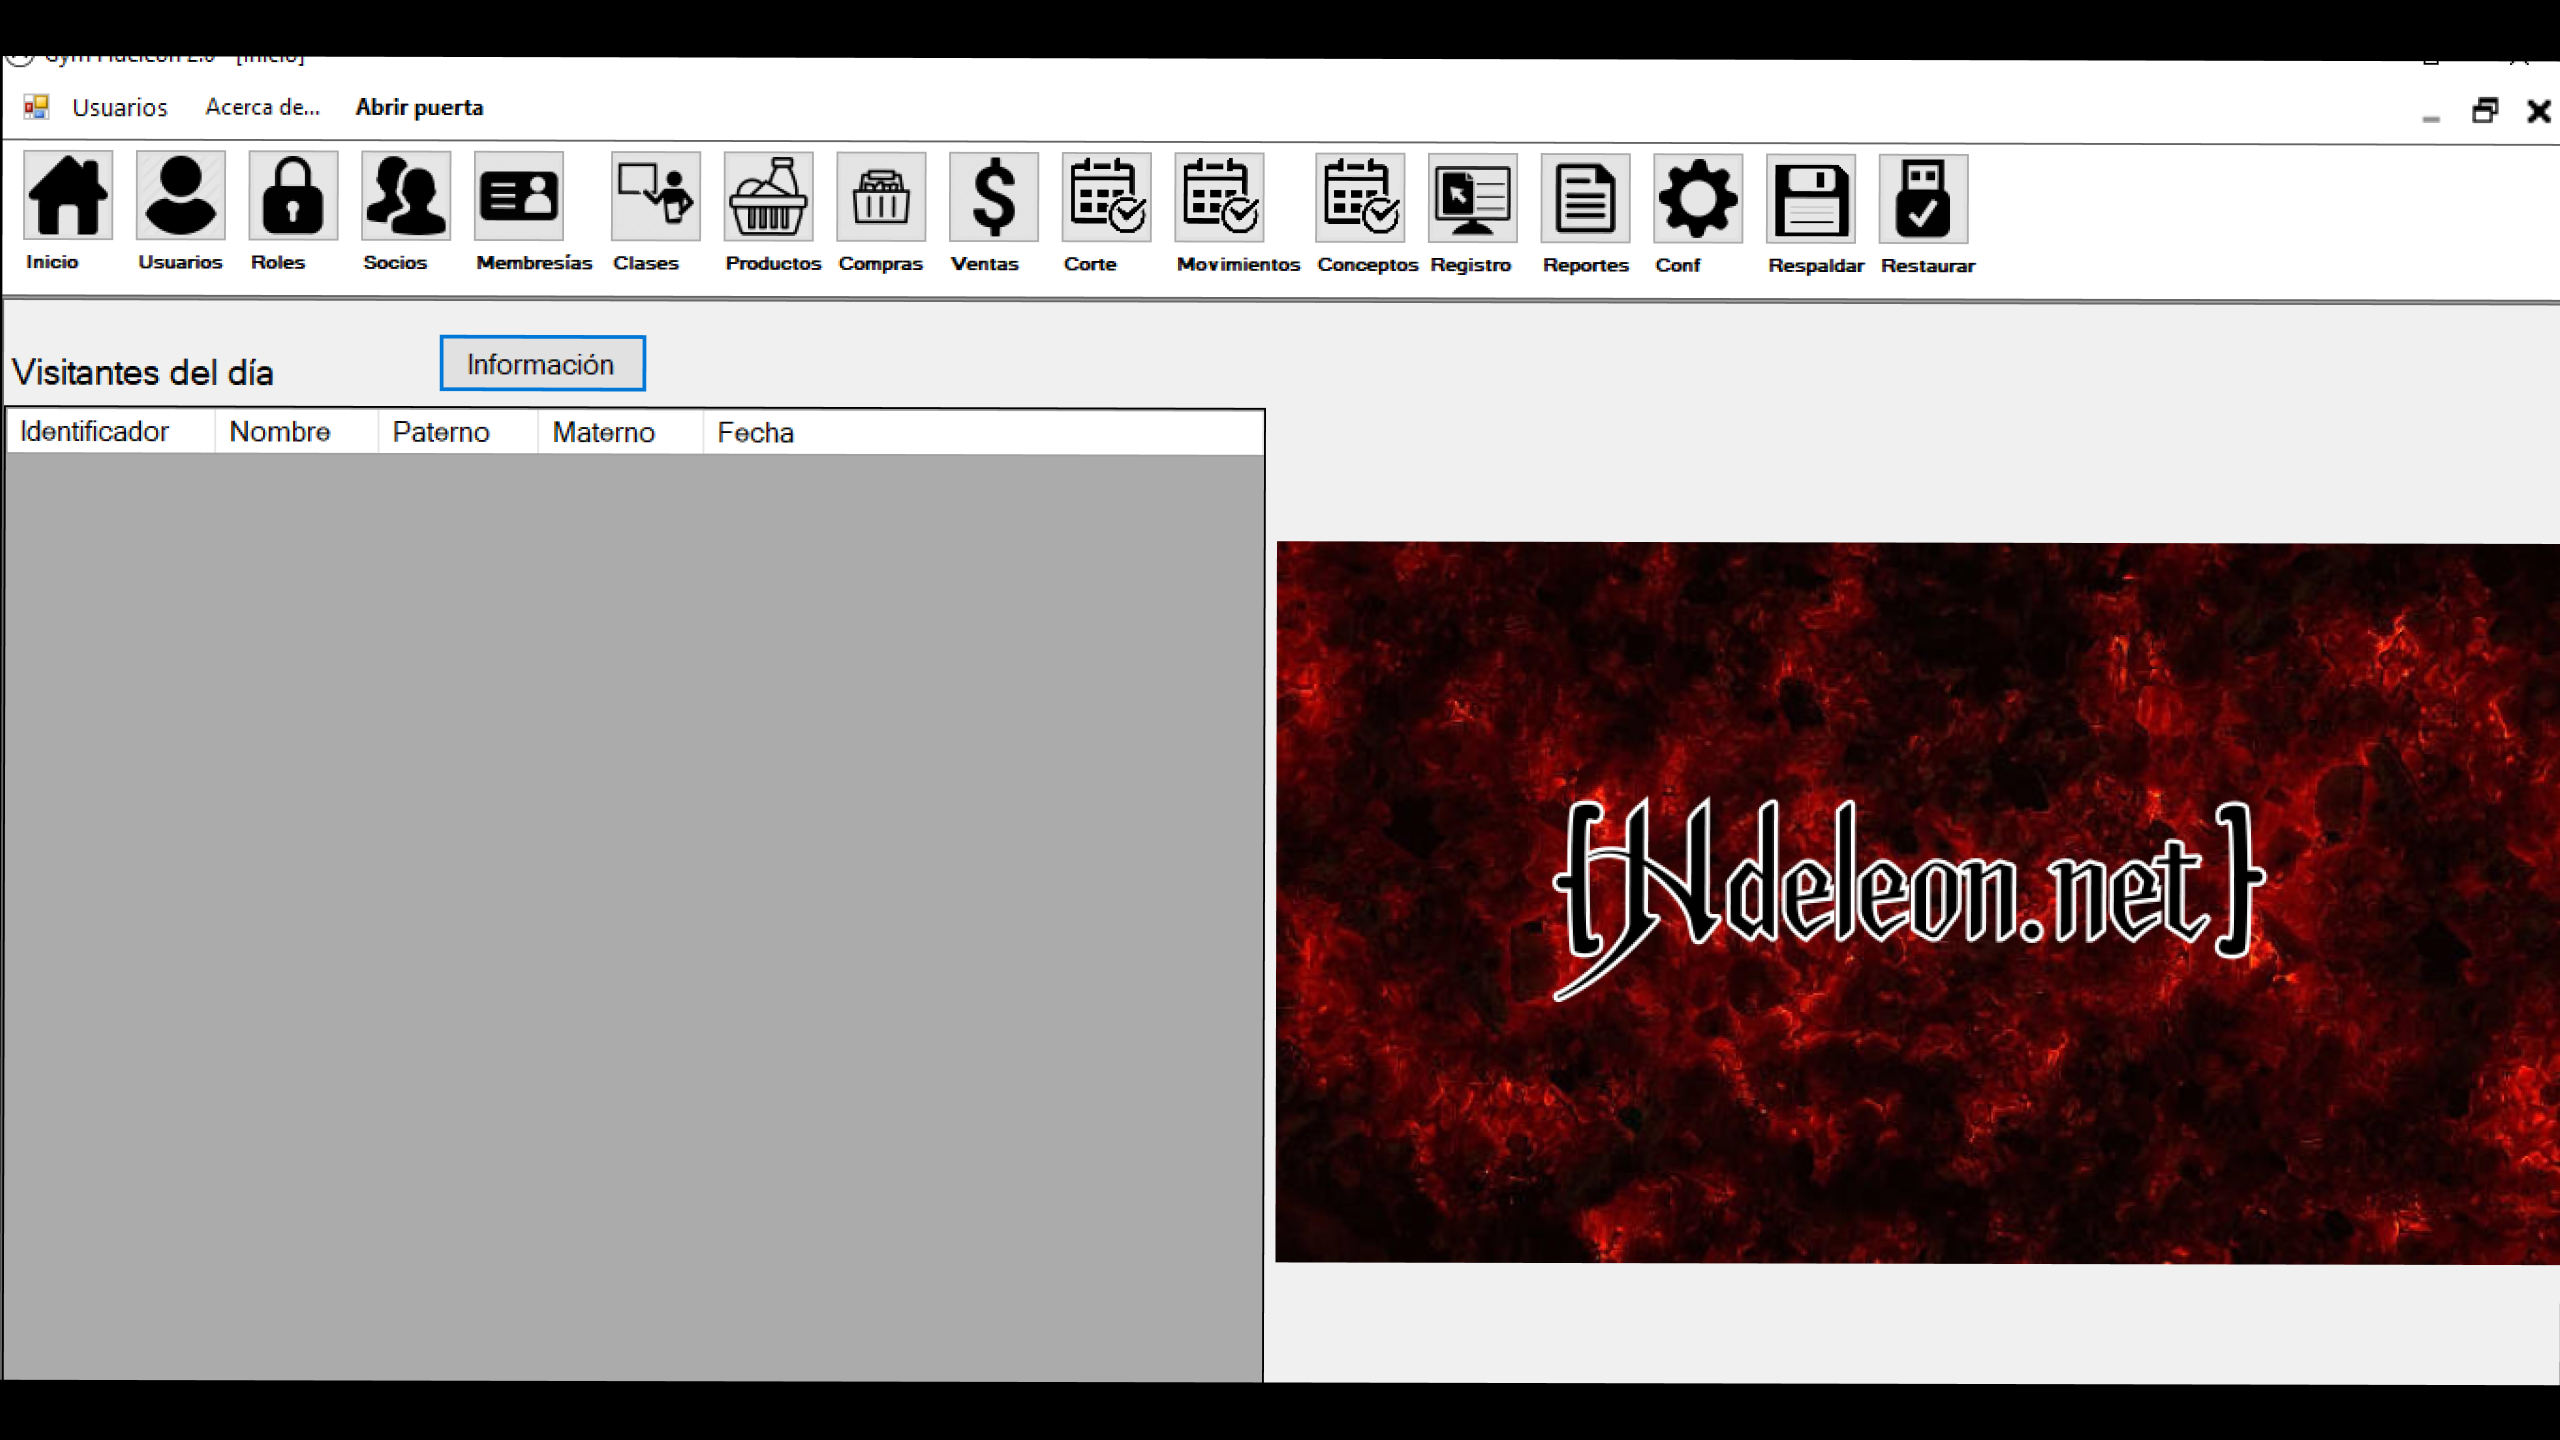Click the Abrir puerta menu item
The image size is (2560, 1440).
pyautogui.click(x=419, y=107)
